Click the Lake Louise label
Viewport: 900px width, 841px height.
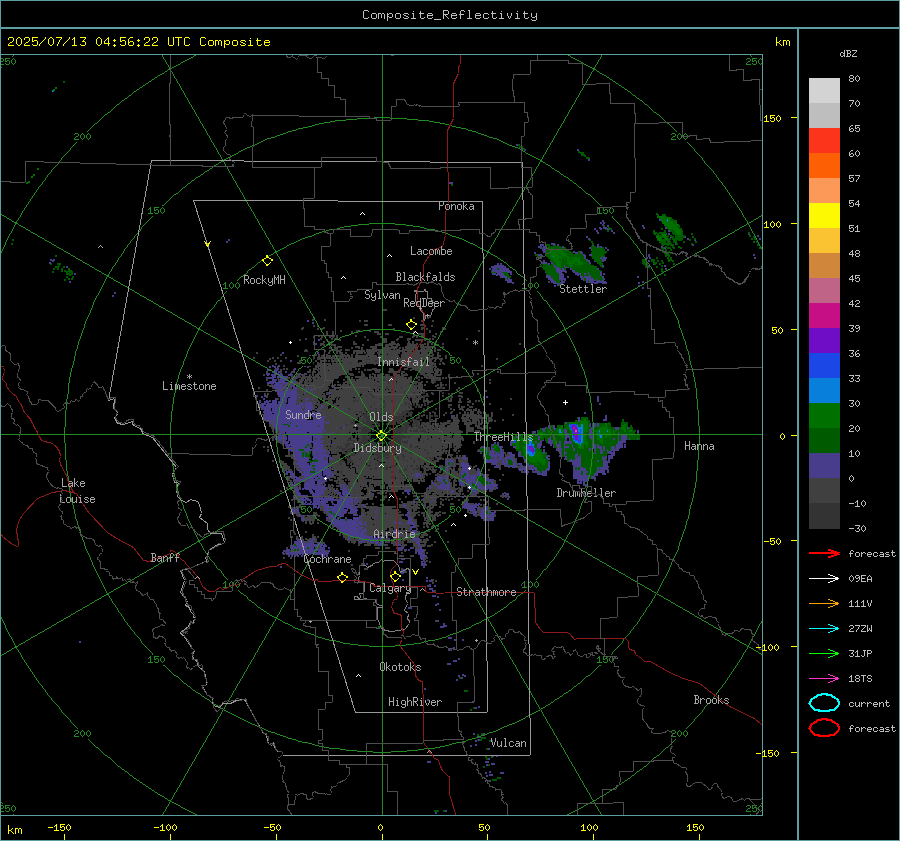point(77,491)
